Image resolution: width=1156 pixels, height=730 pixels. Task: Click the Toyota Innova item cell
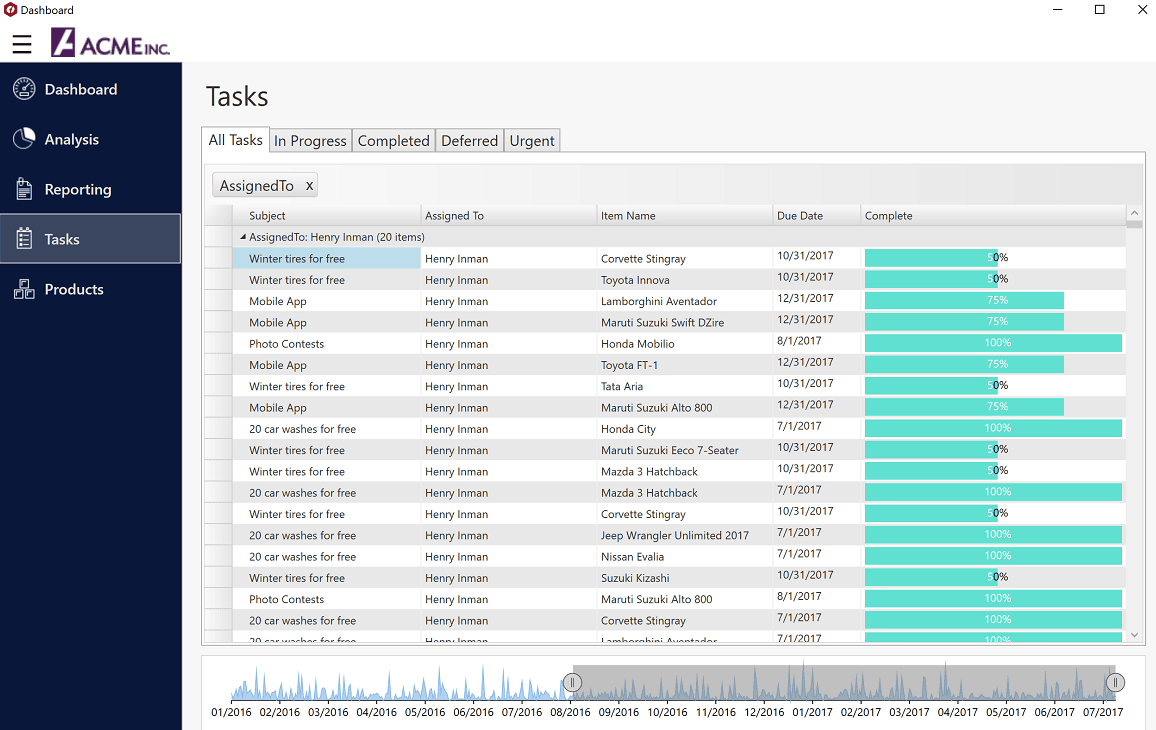[x=685, y=280]
